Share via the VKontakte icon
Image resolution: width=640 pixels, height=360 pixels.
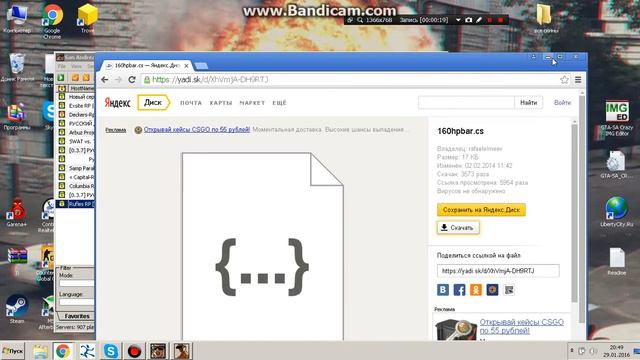click(443, 290)
